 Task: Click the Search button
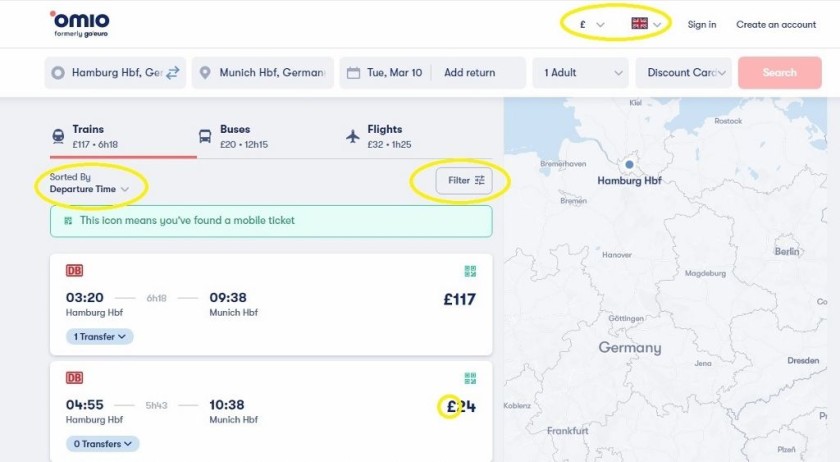click(x=779, y=72)
